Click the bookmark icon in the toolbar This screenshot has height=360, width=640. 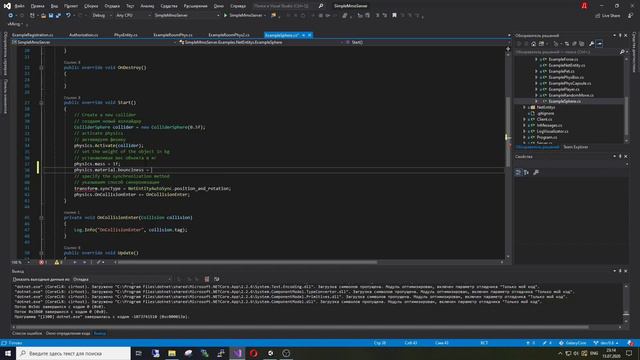[394, 16]
